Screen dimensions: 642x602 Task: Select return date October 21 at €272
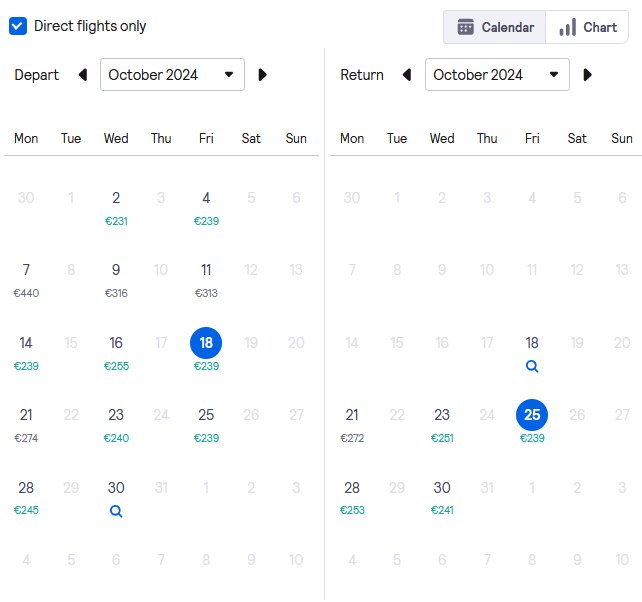(x=352, y=423)
